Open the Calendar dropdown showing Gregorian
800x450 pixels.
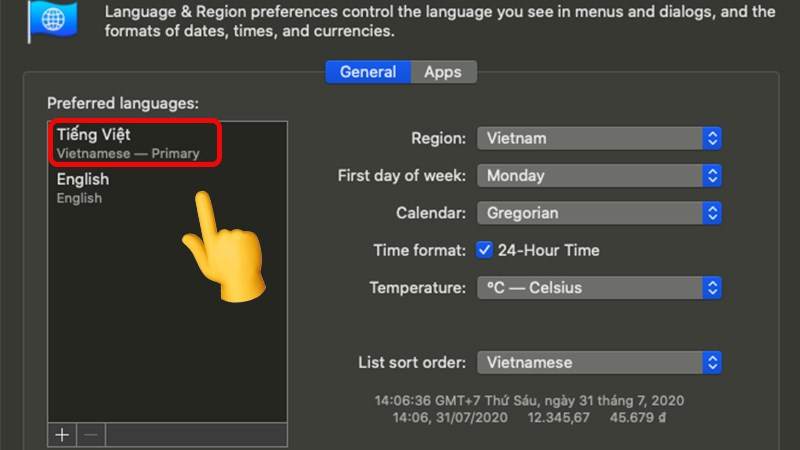coord(599,213)
